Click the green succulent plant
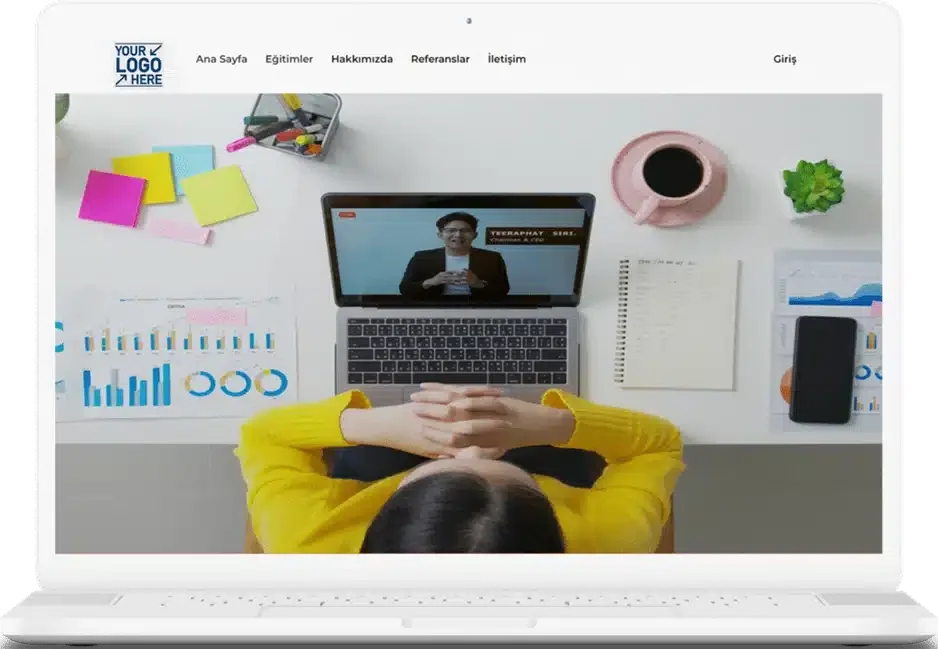 (x=812, y=185)
